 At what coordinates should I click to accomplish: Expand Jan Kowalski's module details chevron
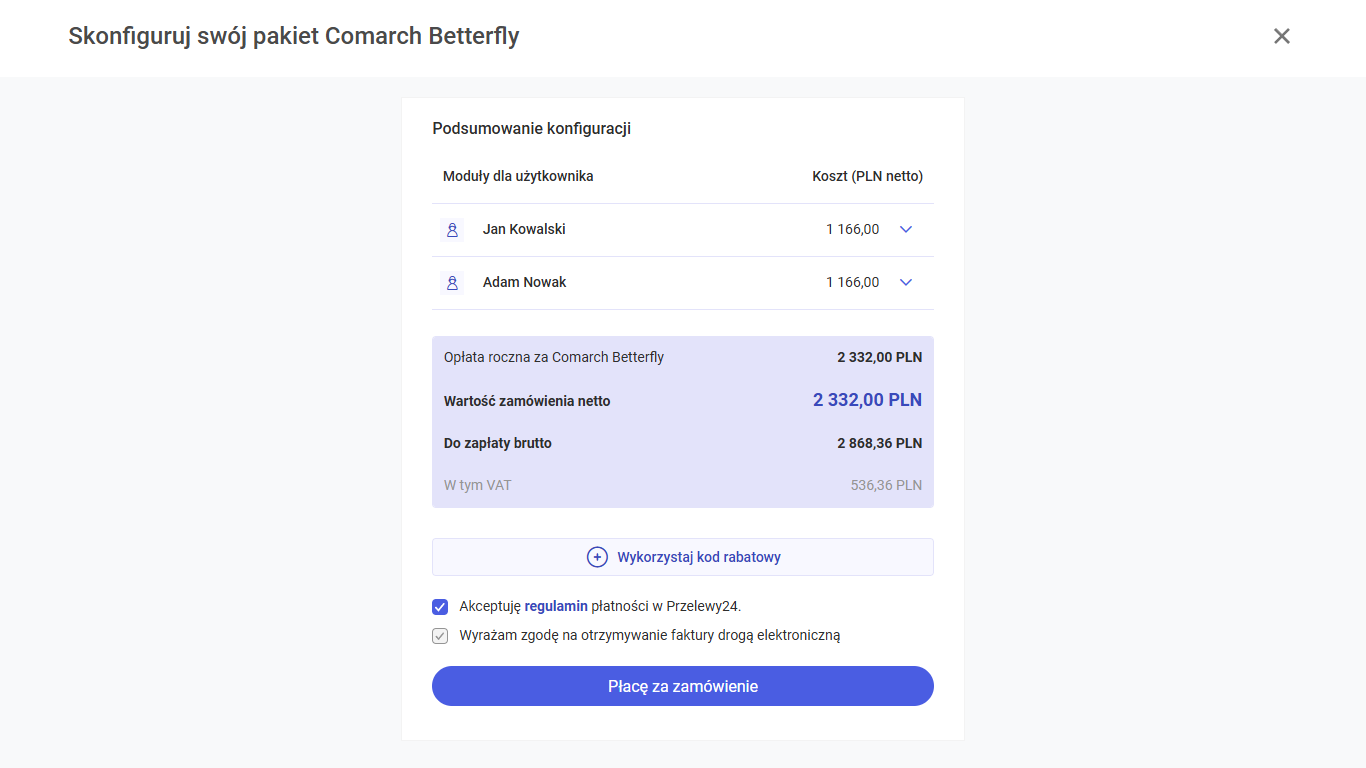click(x=906, y=229)
